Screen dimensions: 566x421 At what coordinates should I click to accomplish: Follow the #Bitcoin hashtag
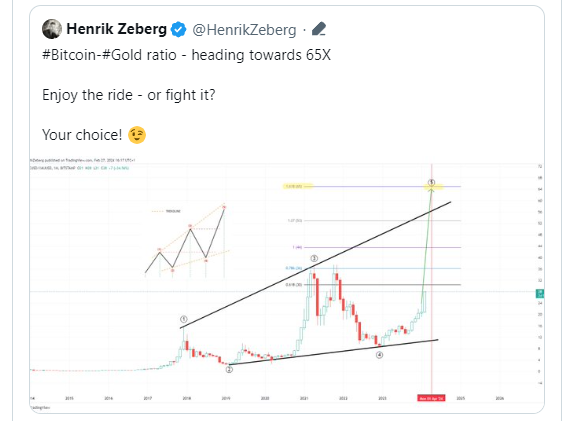[x=69, y=55]
